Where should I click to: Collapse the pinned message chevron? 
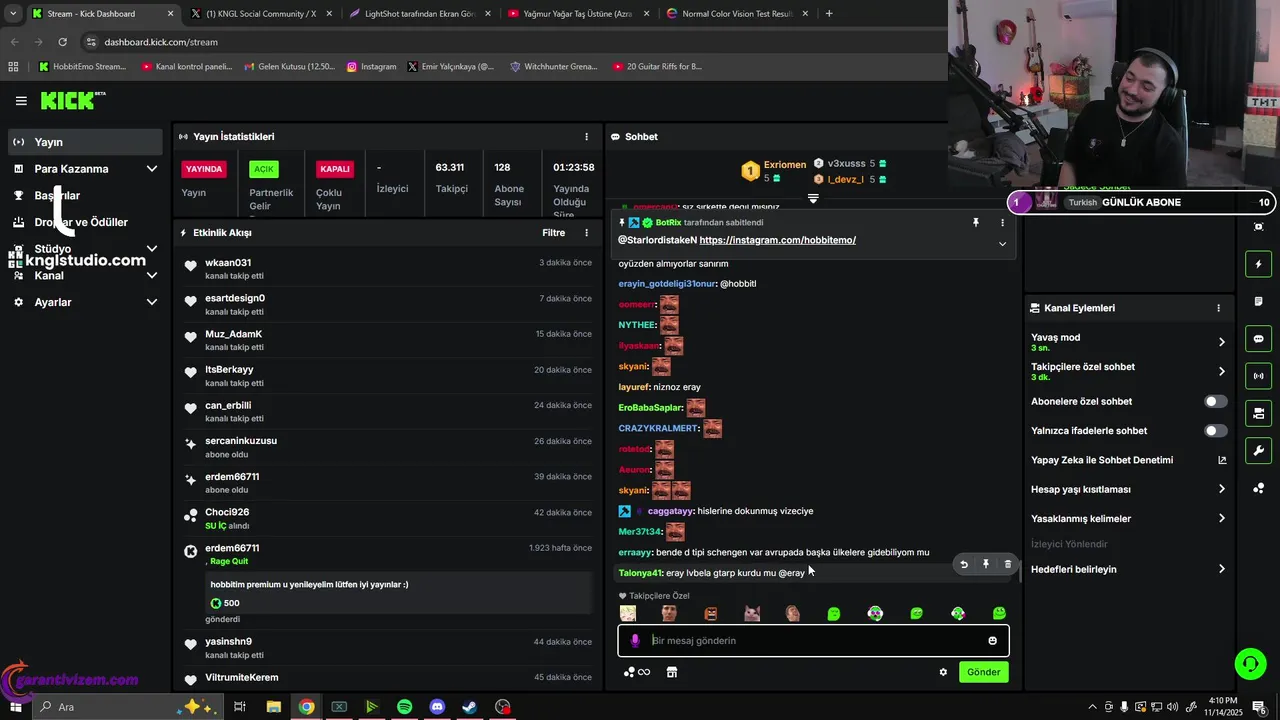pyautogui.click(x=1002, y=244)
